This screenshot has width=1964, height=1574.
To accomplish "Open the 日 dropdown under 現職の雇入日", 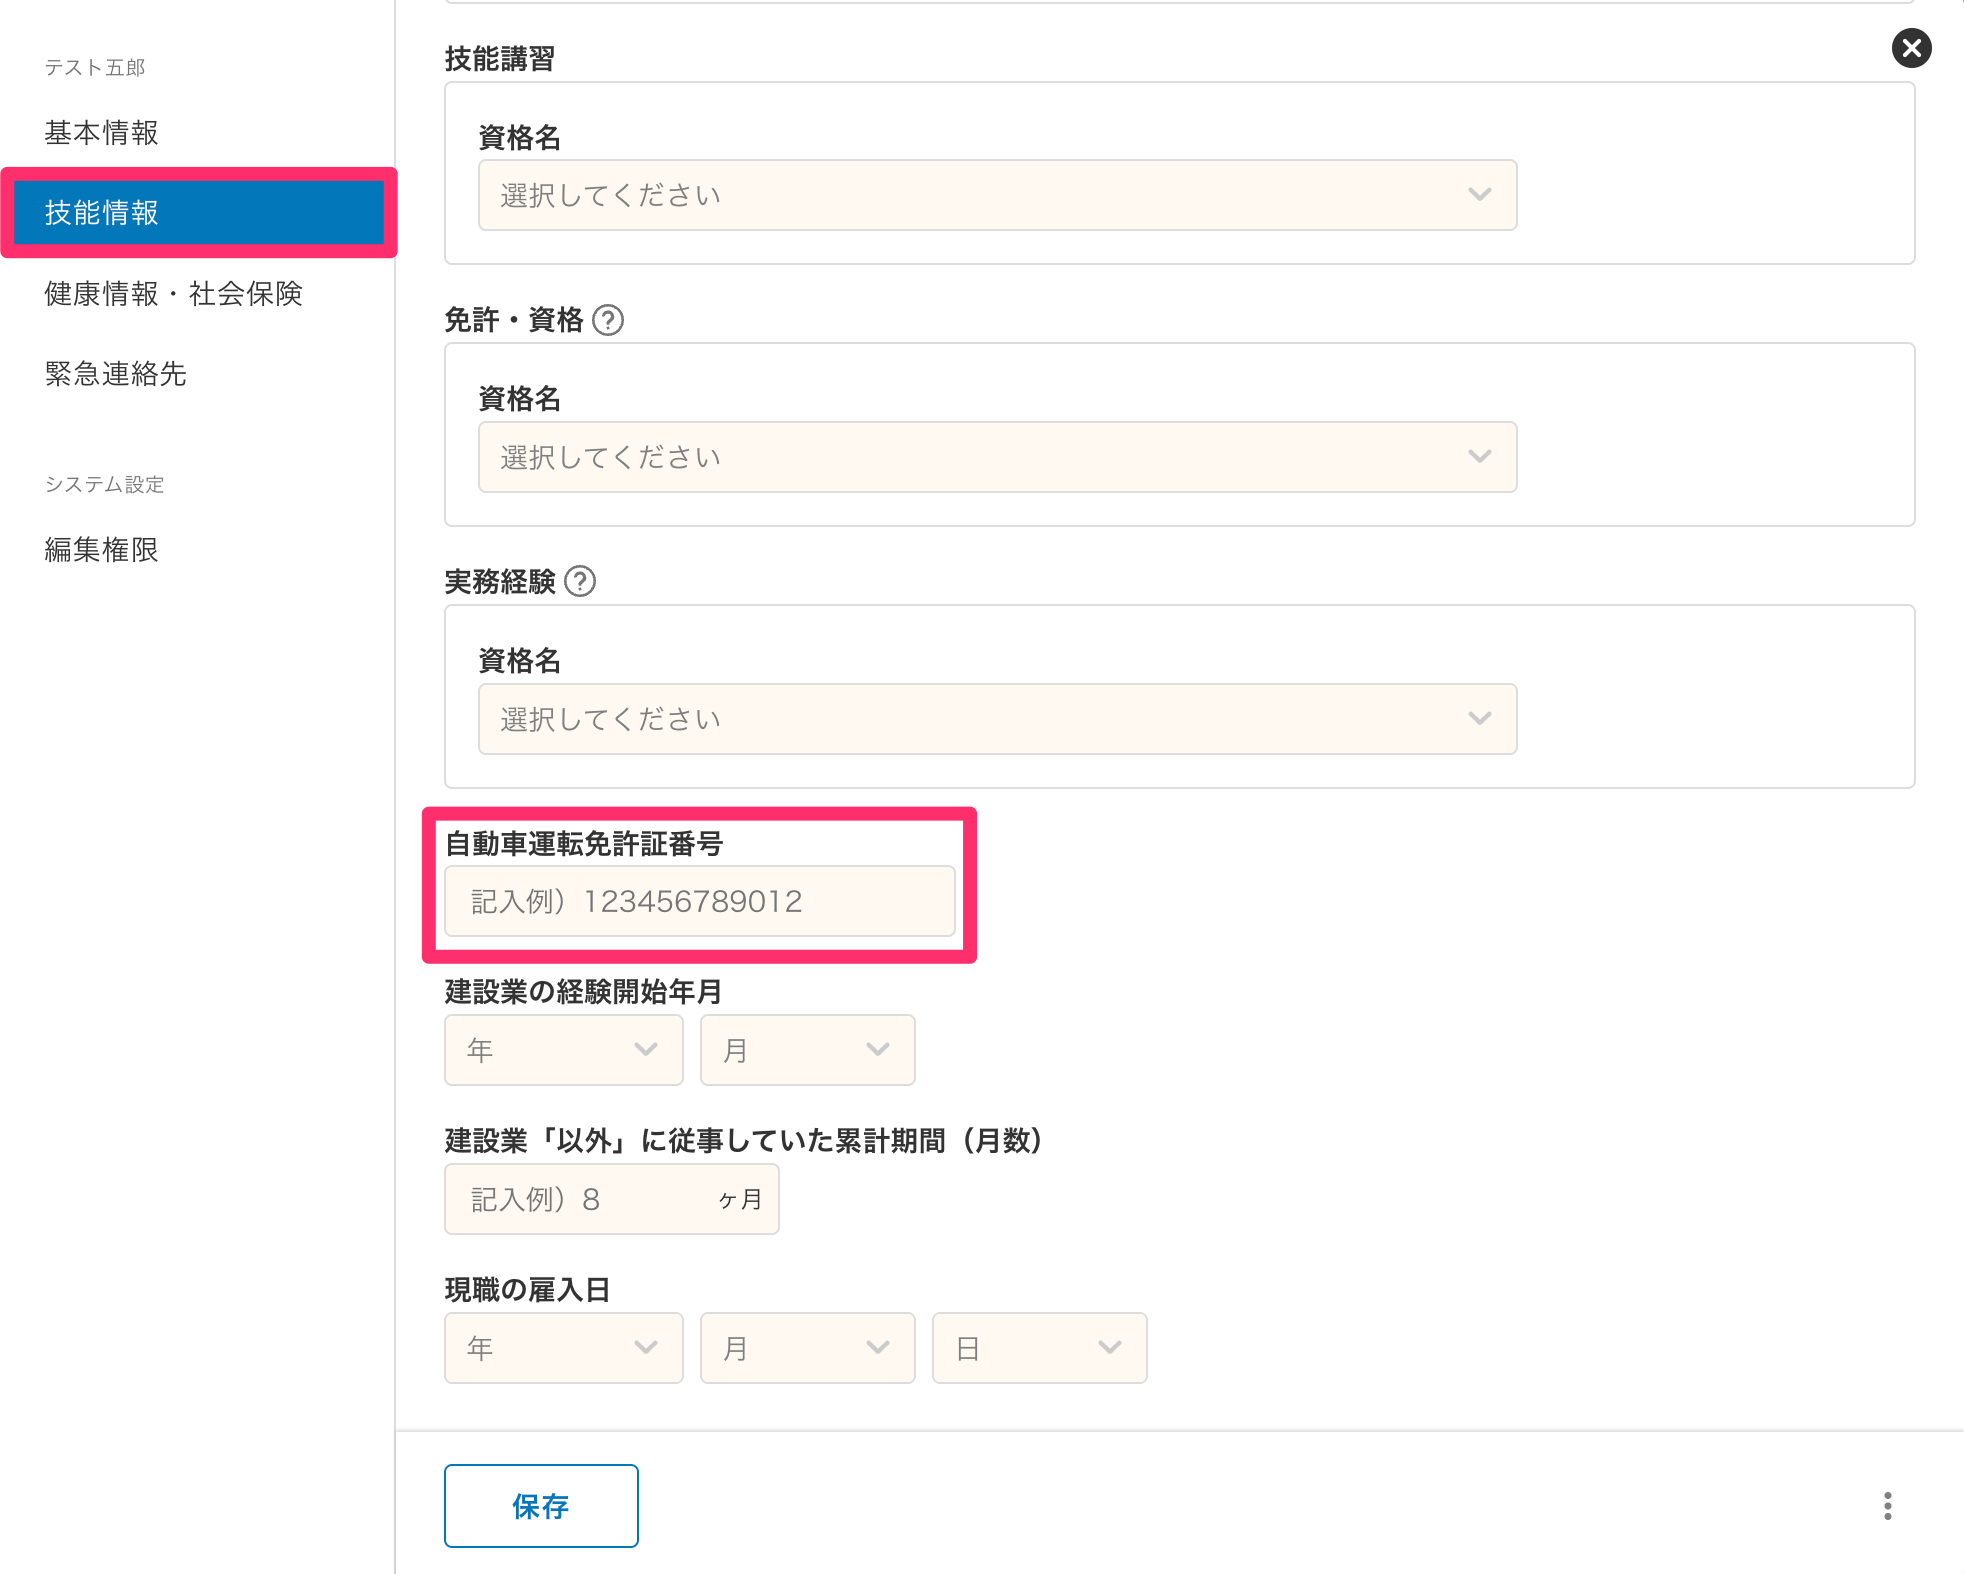I will click(1039, 1348).
